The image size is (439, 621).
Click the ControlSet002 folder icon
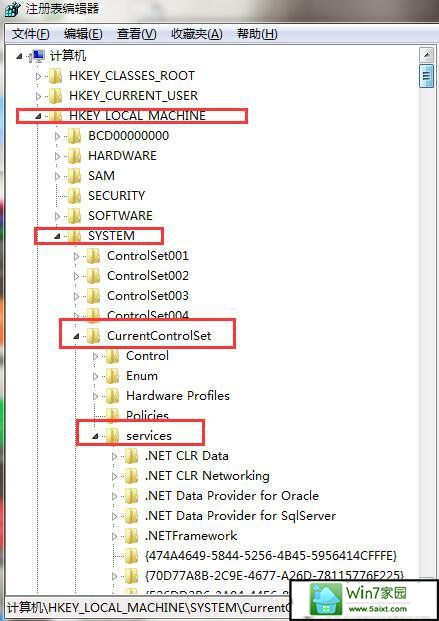point(94,276)
